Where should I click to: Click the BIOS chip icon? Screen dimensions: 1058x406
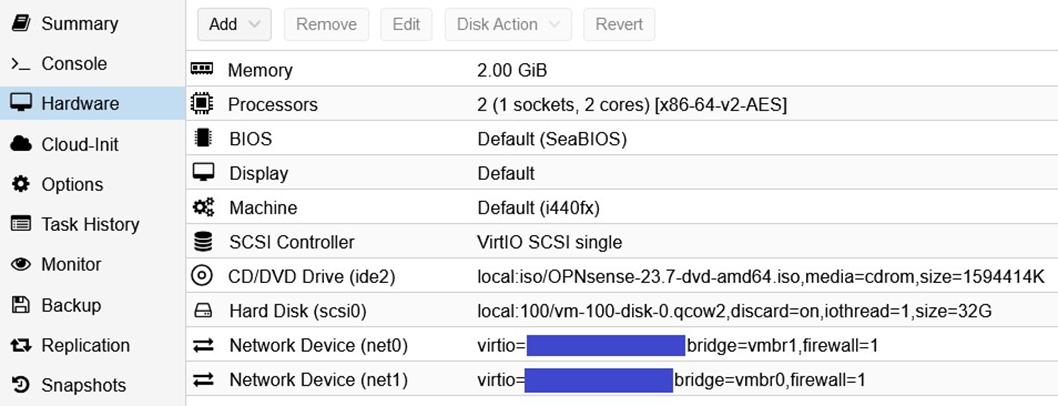pos(203,138)
